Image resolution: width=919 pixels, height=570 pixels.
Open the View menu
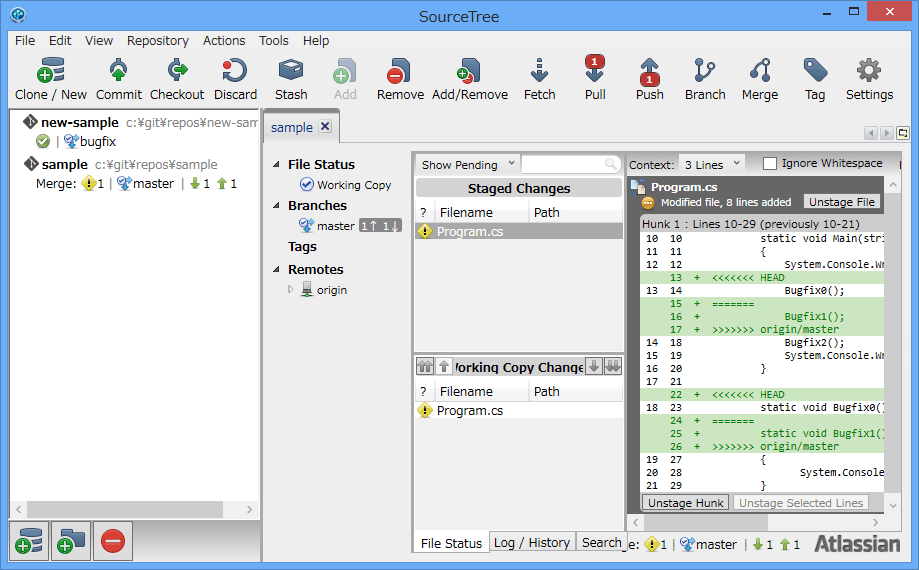pyautogui.click(x=98, y=40)
